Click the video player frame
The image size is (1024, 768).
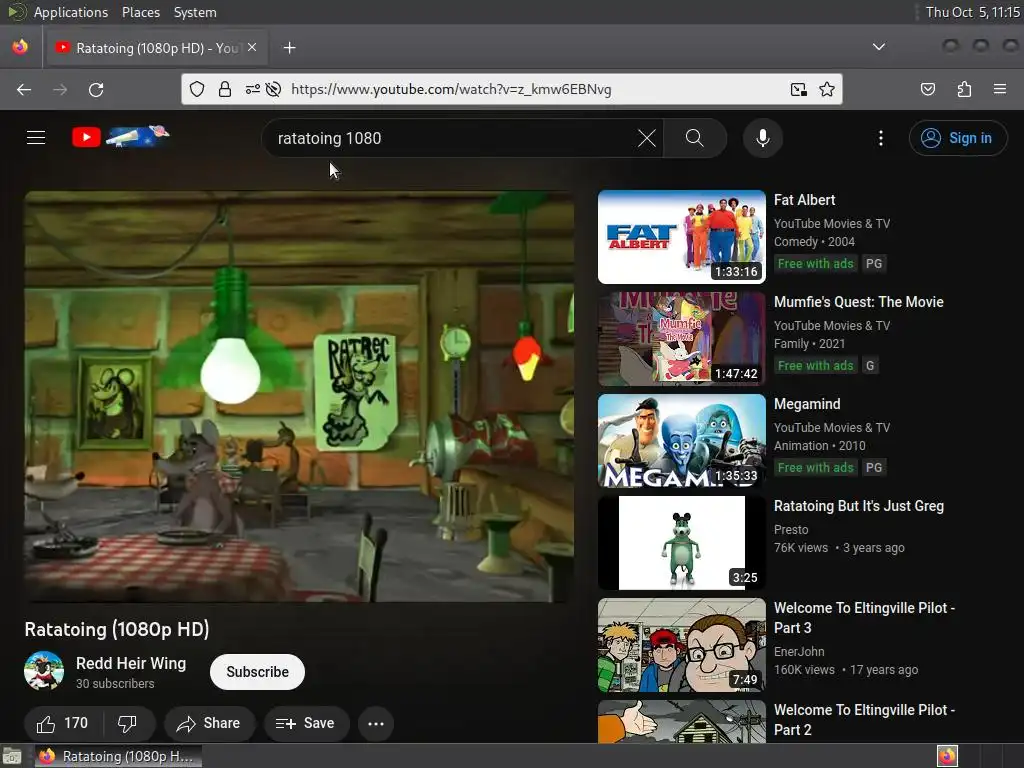299,396
